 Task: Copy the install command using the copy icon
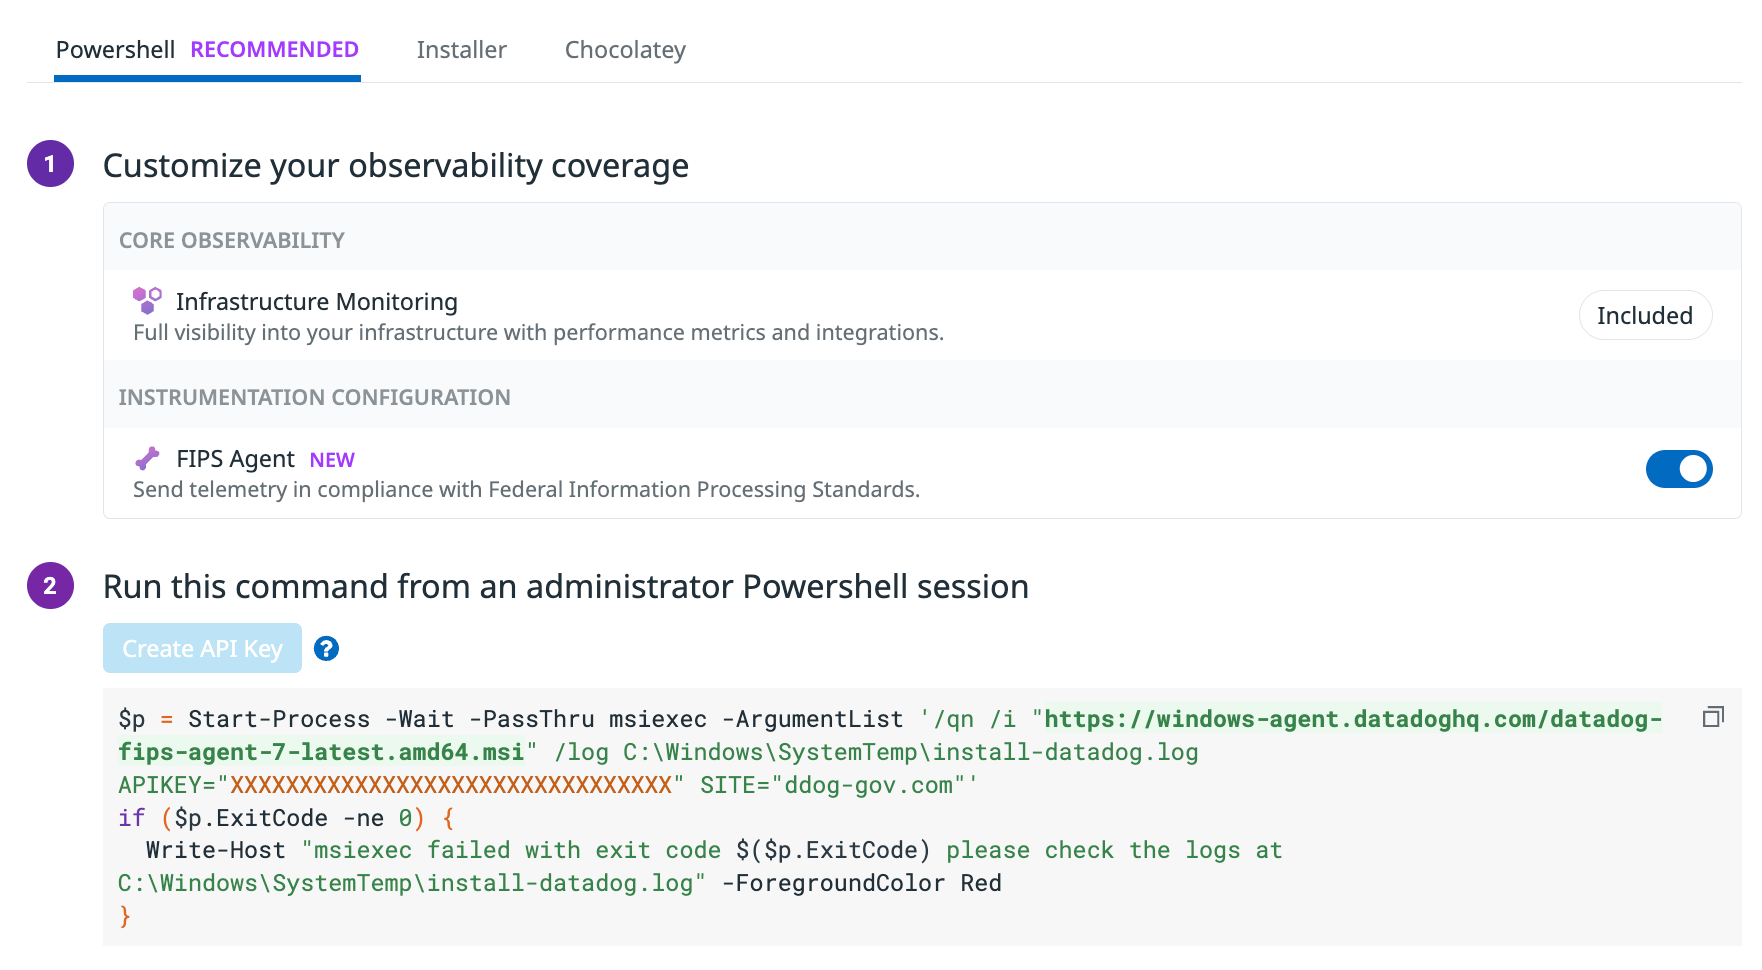tap(1712, 717)
